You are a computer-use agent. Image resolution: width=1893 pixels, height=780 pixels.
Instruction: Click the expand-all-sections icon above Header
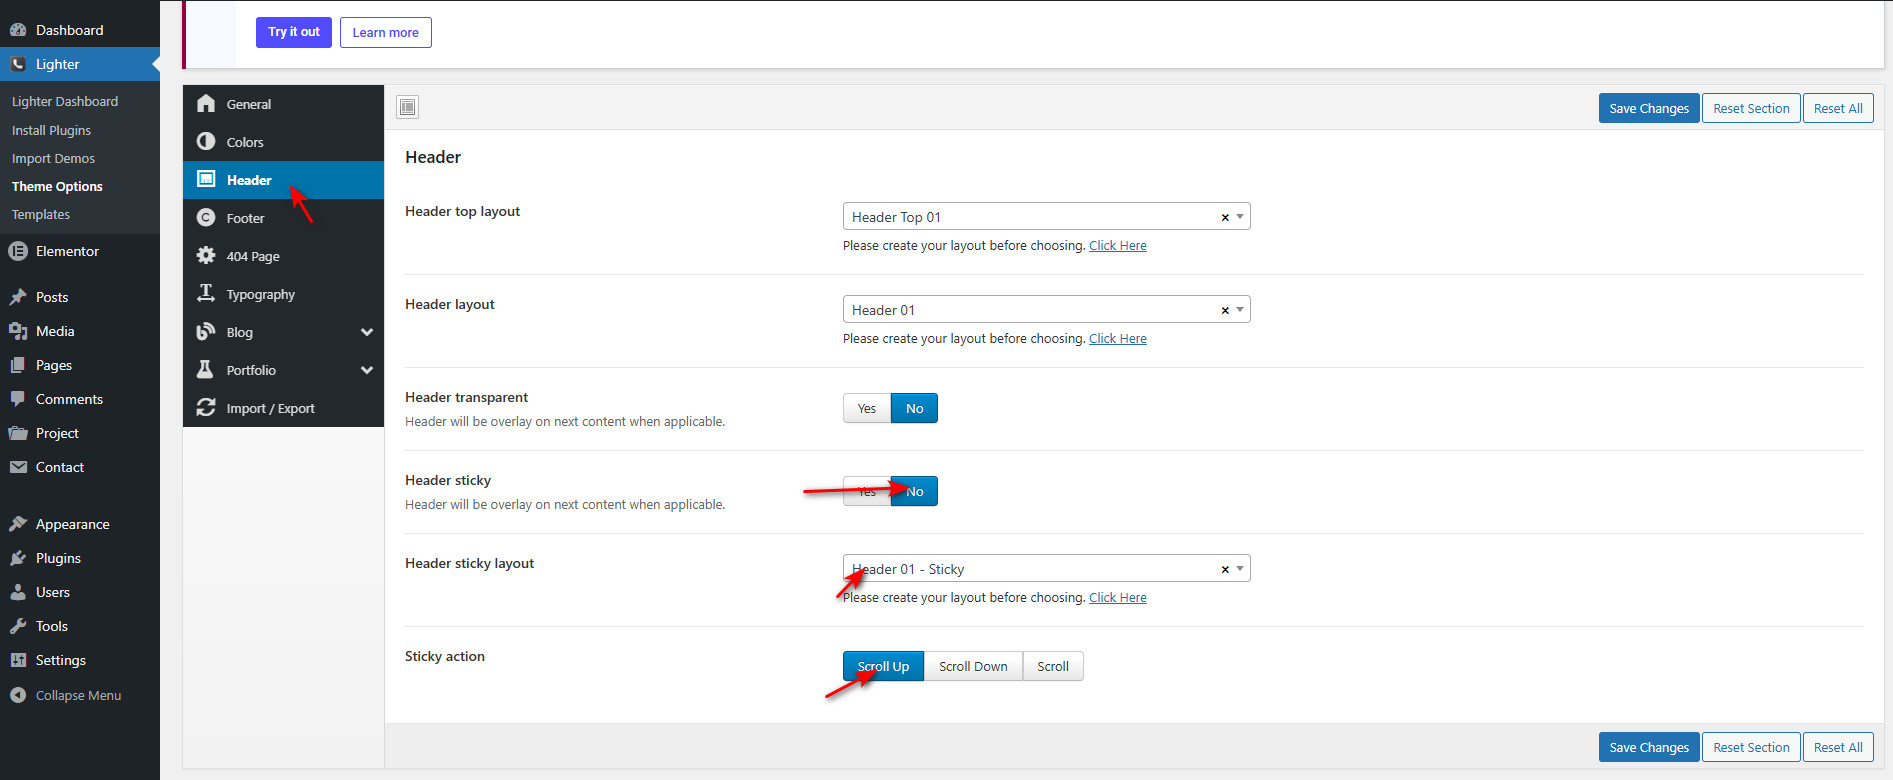[408, 107]
